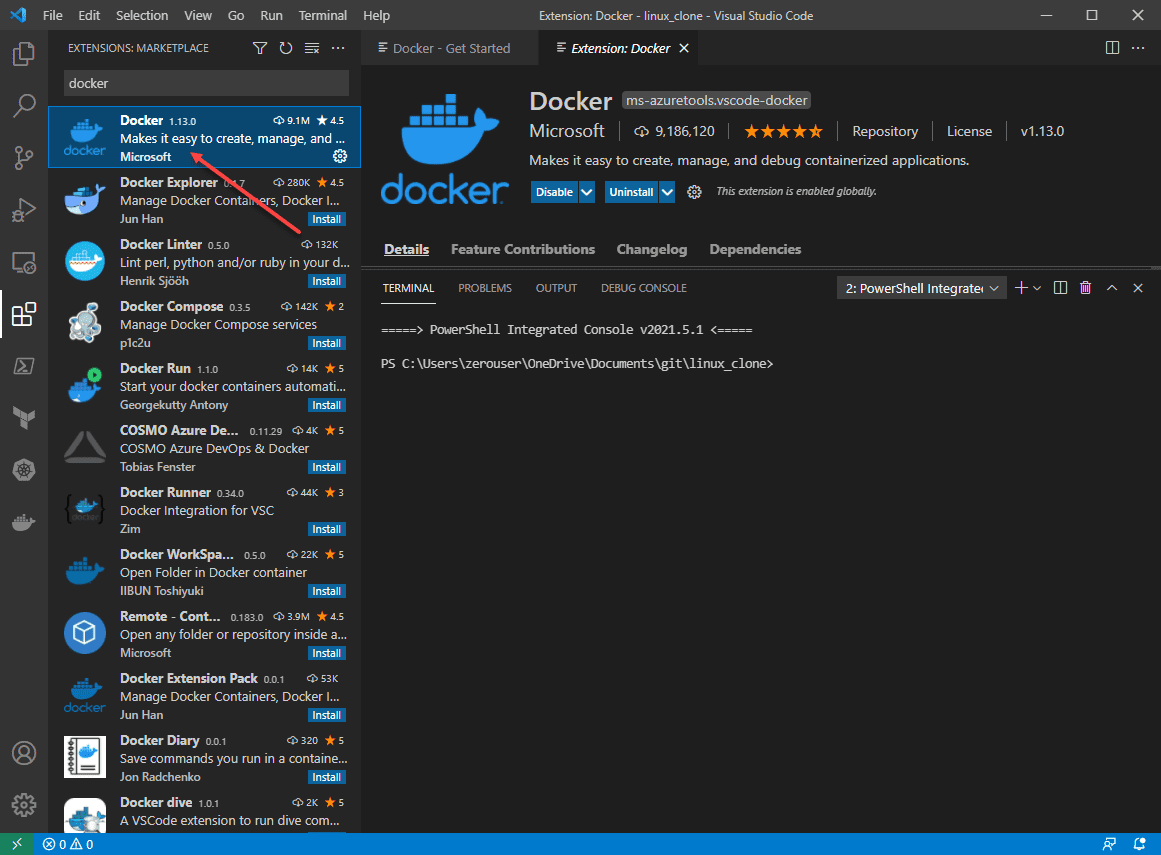Click the five-star rating of Docker extension
The width and height of the screenshot is (1161, 855).
[783, 131]
